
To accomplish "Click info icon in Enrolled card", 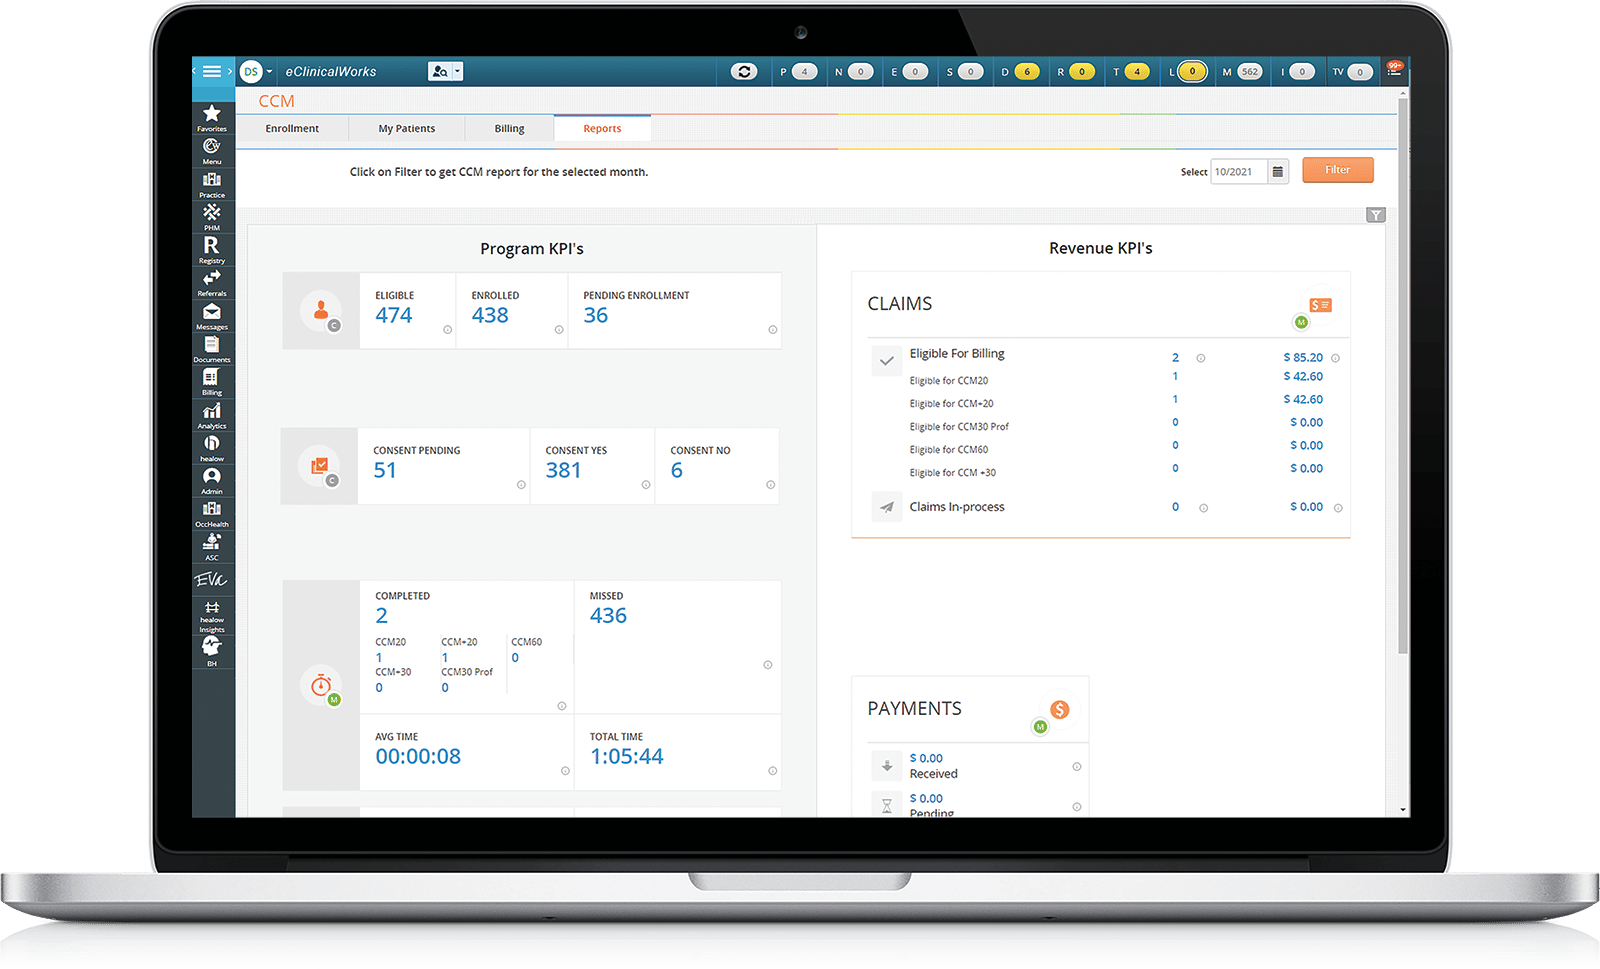I will (x=559, y=329).
